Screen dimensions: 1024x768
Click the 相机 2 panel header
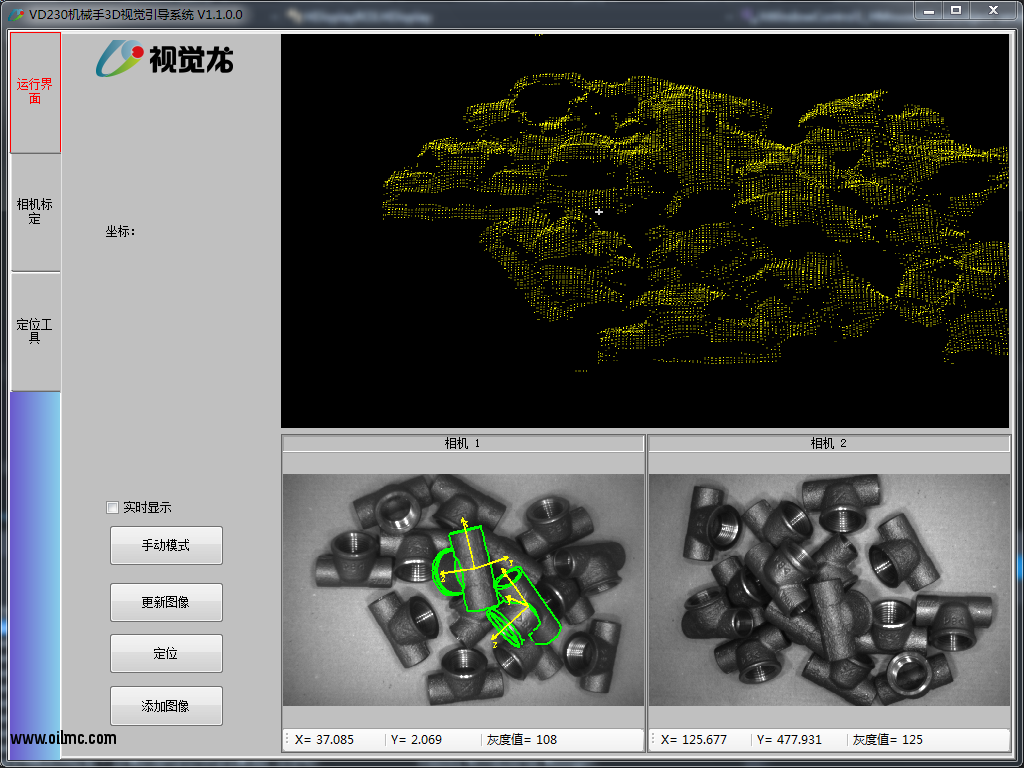(x=829, y=443)
